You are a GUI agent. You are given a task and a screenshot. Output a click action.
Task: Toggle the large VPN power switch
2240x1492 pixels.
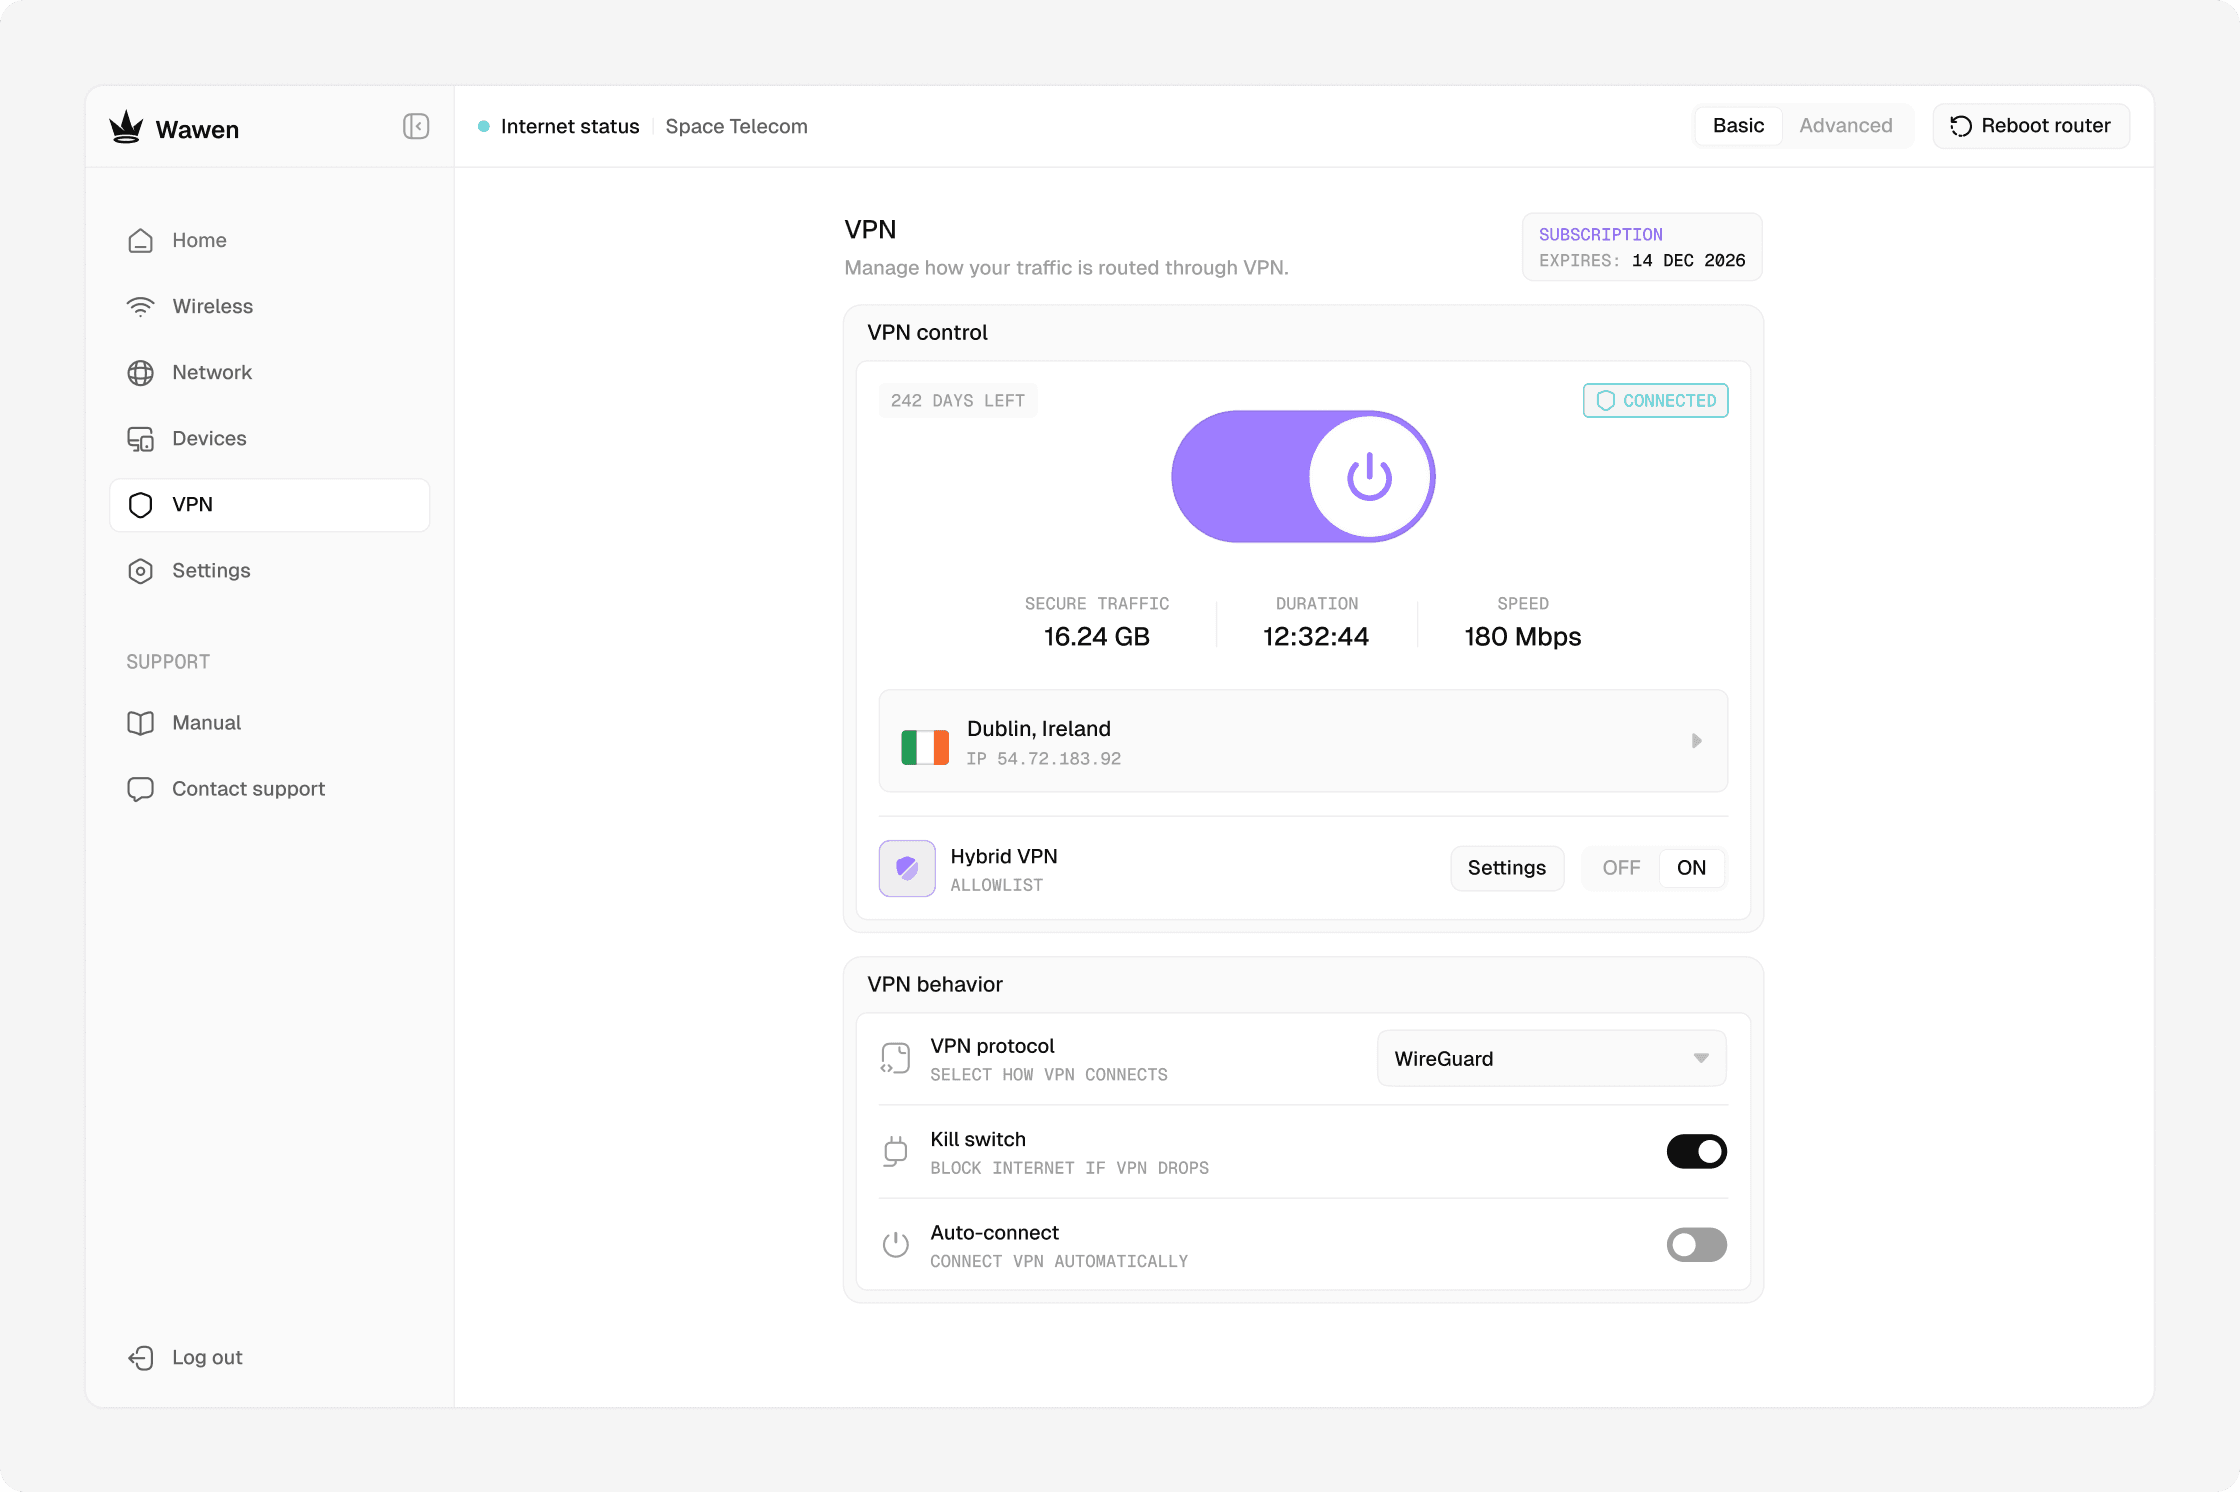[x=1302, y=477]
